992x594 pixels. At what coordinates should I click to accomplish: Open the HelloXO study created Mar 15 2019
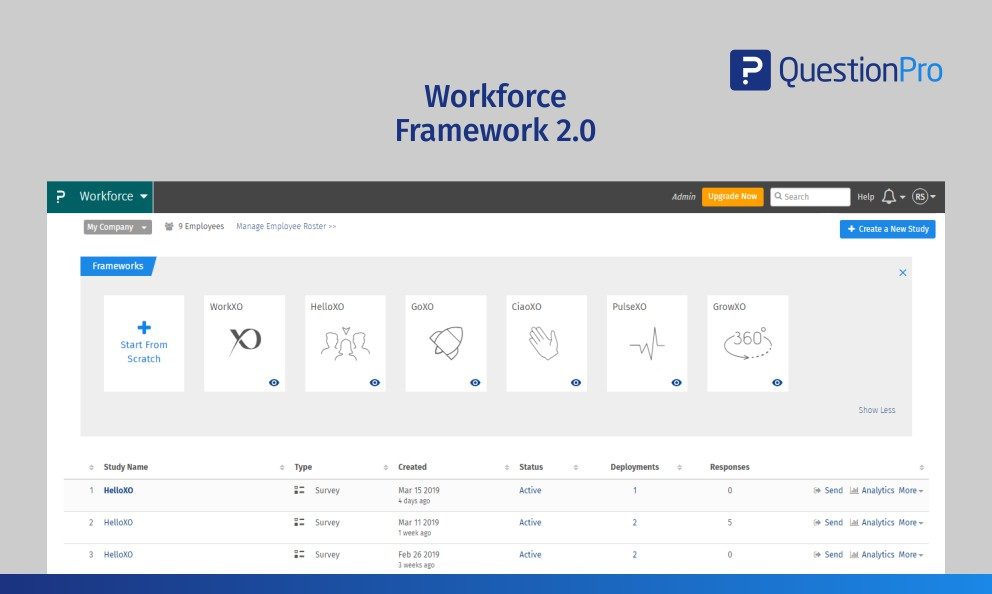(x=118, y=490)
